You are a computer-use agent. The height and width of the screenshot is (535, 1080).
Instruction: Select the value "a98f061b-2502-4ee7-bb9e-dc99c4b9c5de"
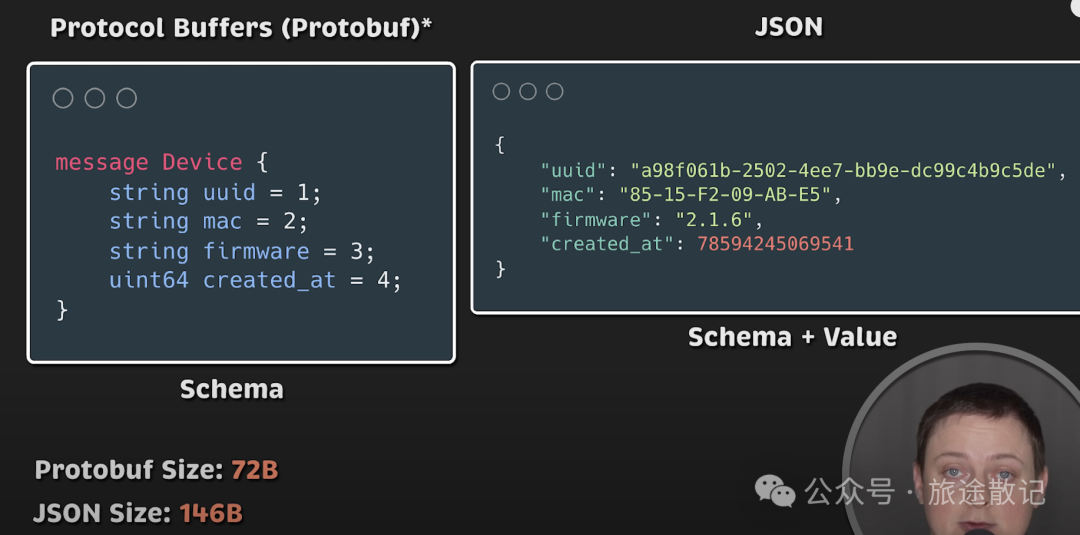(843, 171)
